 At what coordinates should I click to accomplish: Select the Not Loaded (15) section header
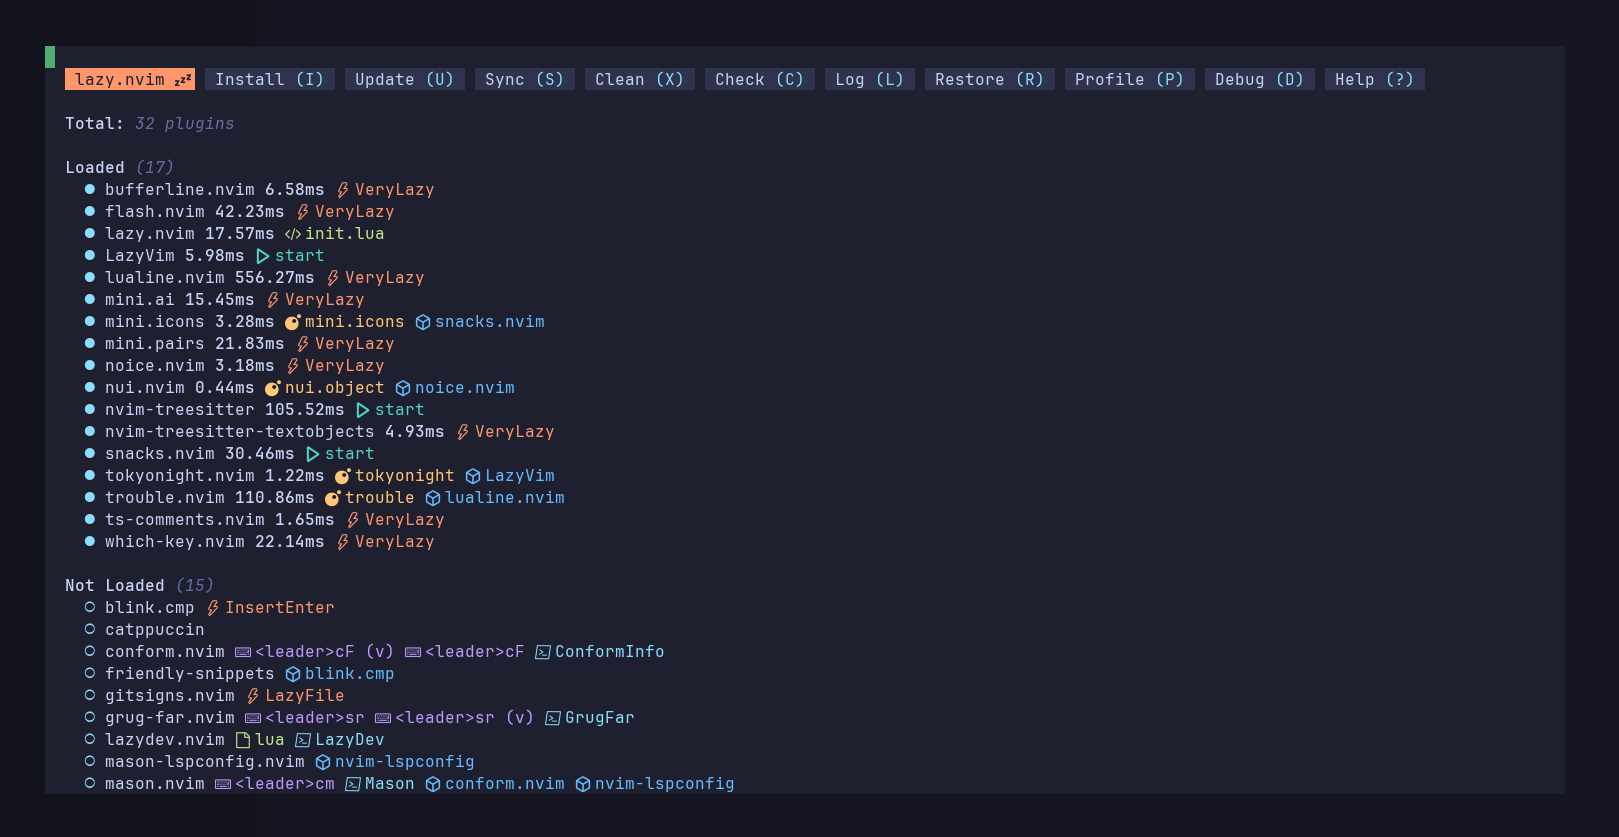[x=140, y=586]
